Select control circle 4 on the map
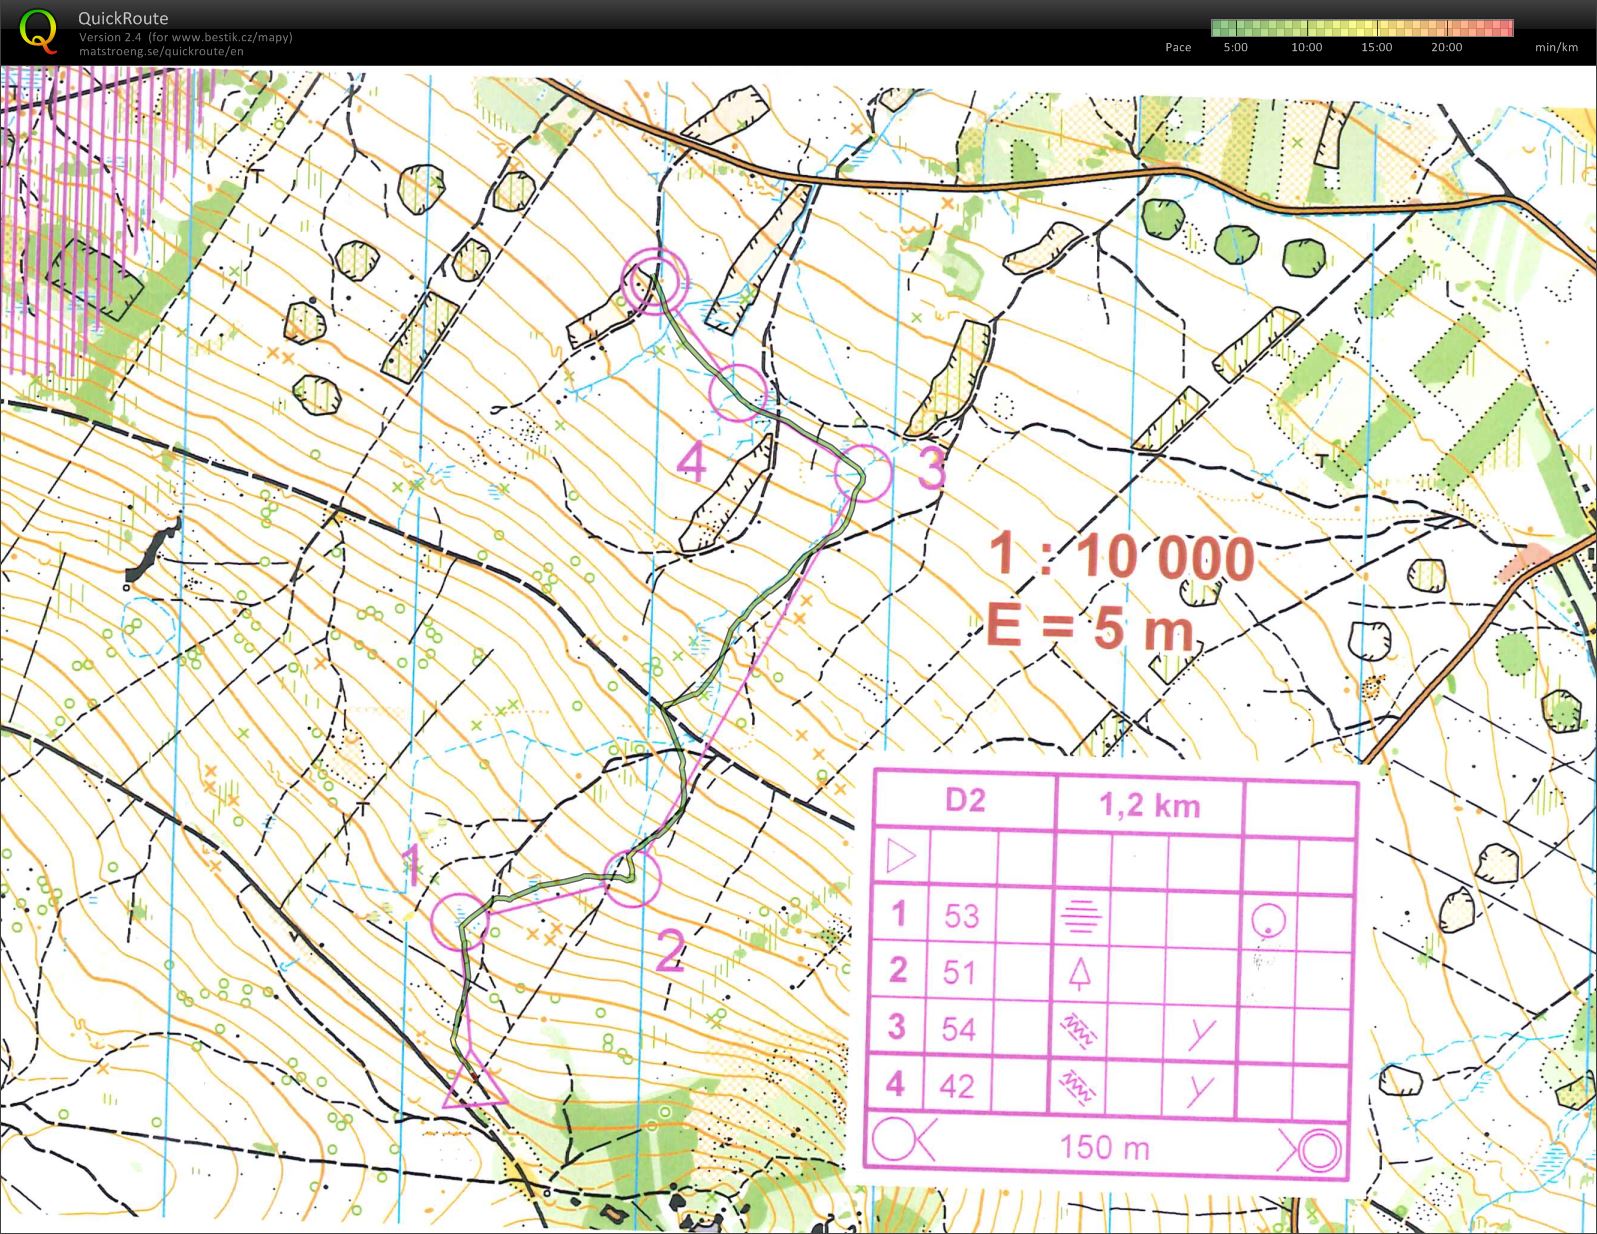The image size is (1597, 1234). (739, 392)
